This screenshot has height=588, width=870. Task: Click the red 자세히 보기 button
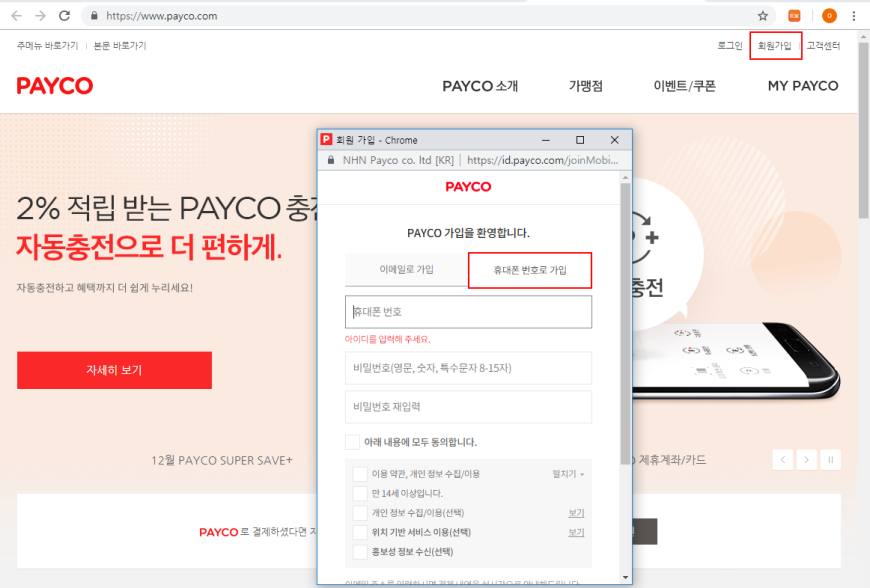pos(114,370)
